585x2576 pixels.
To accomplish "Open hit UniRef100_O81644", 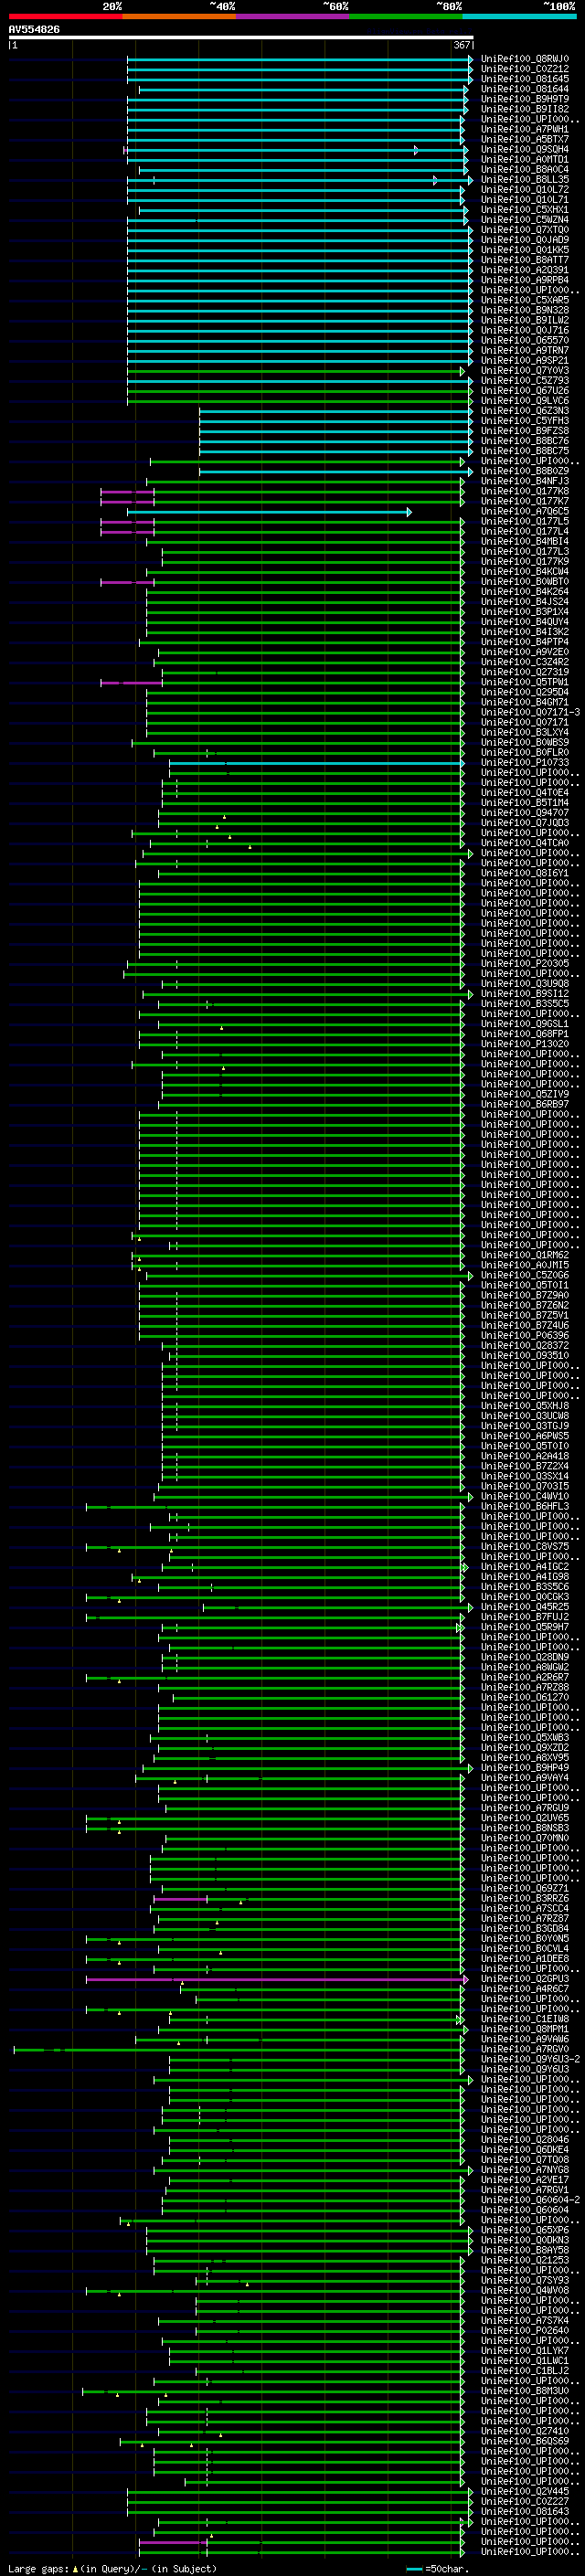I will (524, 89).
